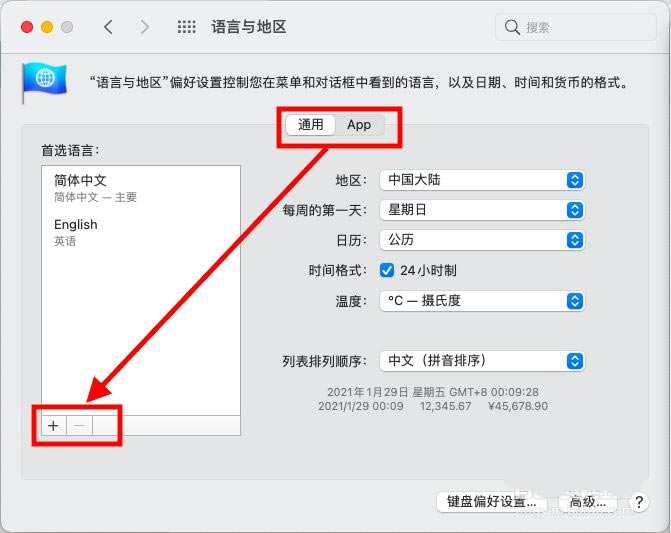Click the 语言与地区 window title
Viewport: 671px width, 533px height.
click(249, 27)
